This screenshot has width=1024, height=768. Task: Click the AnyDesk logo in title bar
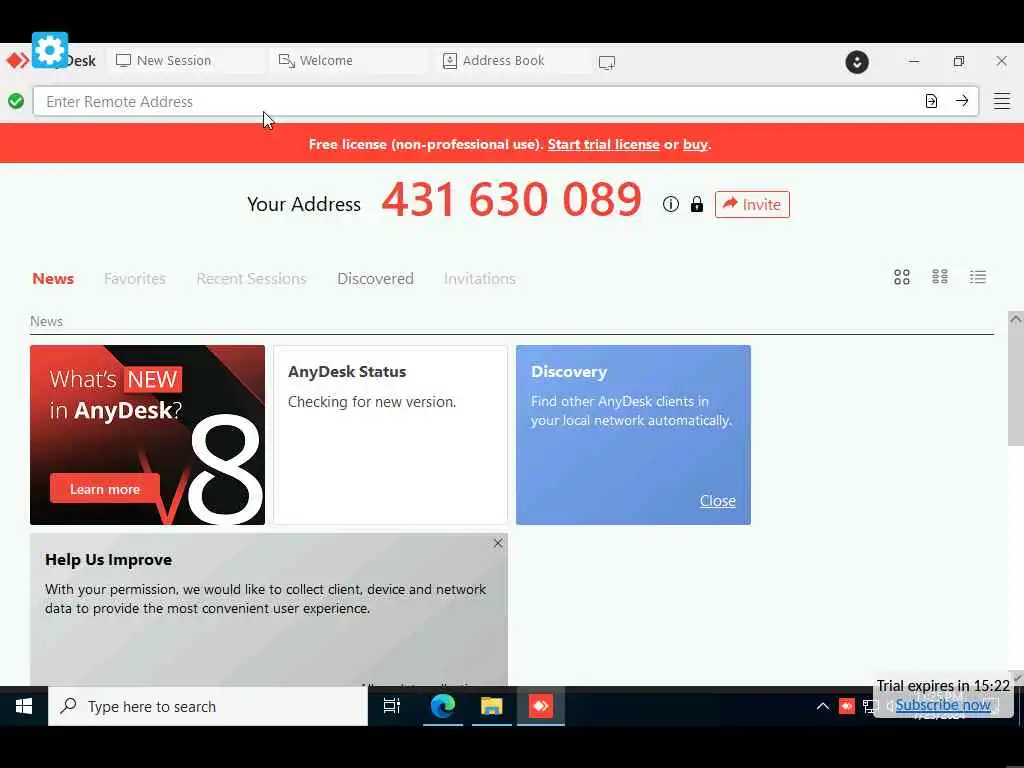tap(18, 61)
